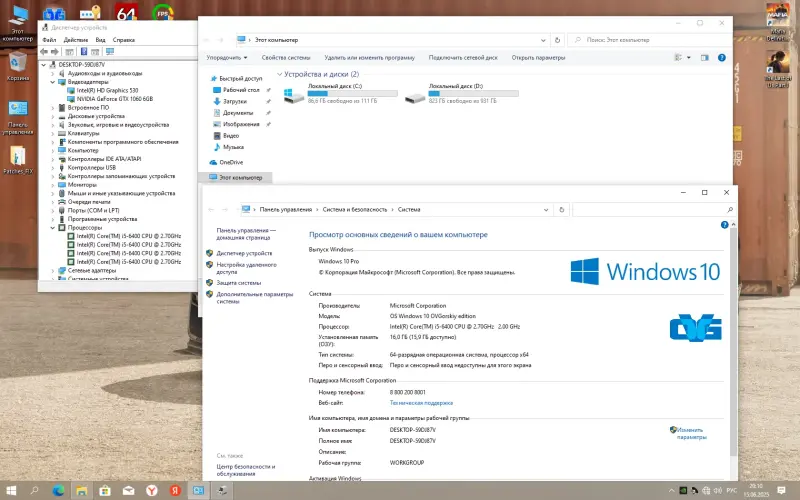
Task: Open Вид menu in Device Manager
Action: coord(101,40)
